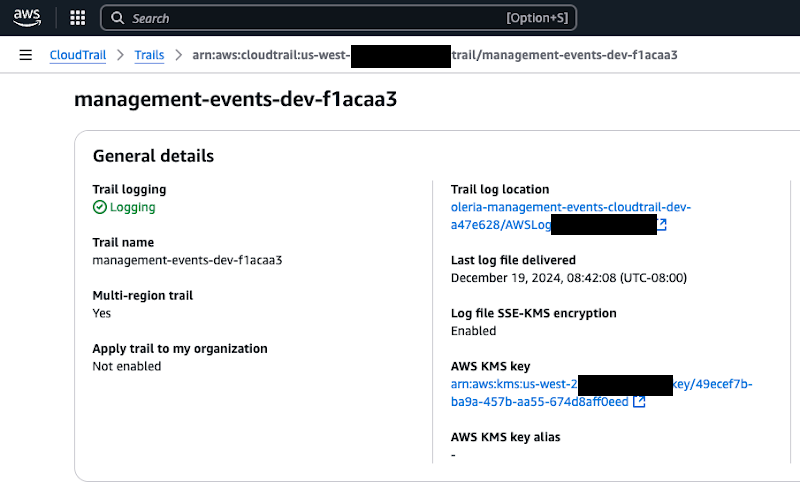The height and width of the screenshot is (490, 800).
Task: Click the Multi-region trail Yes value
Action: tap(102, 313)
